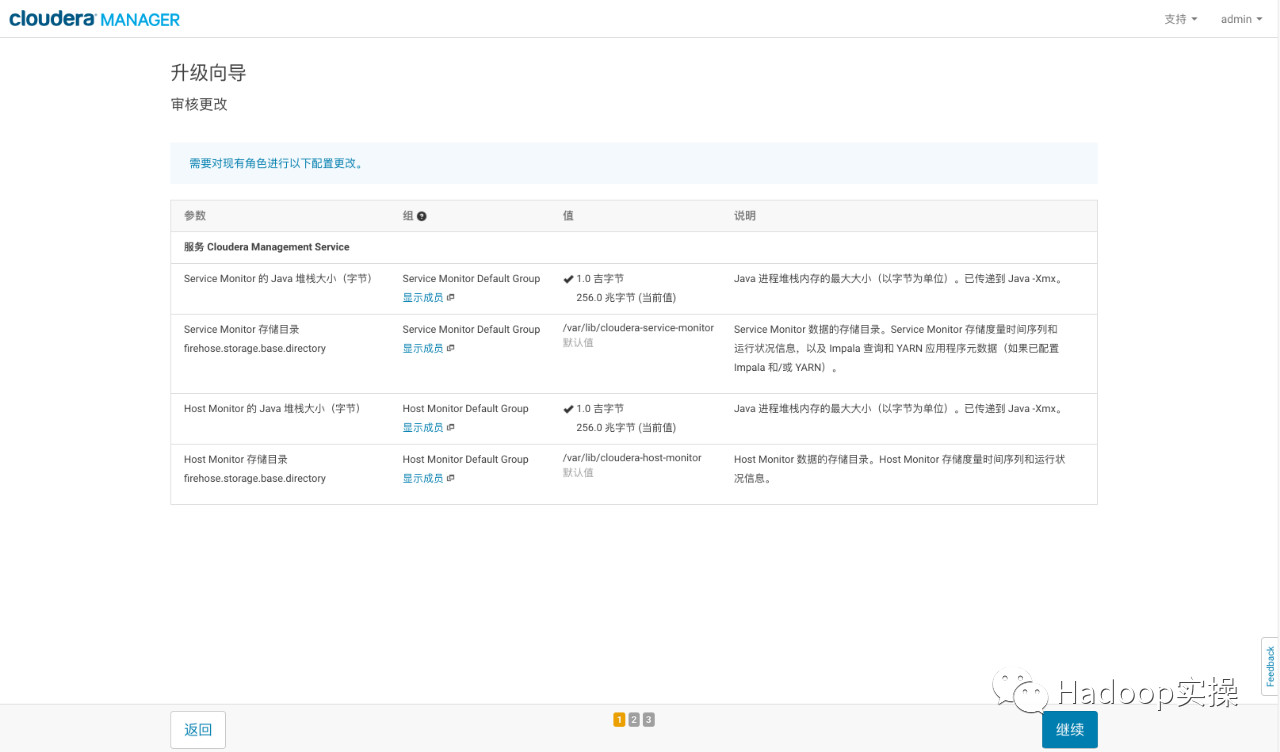Open the 支持 dropdown menu
1280x752 pixels.
1180,19
